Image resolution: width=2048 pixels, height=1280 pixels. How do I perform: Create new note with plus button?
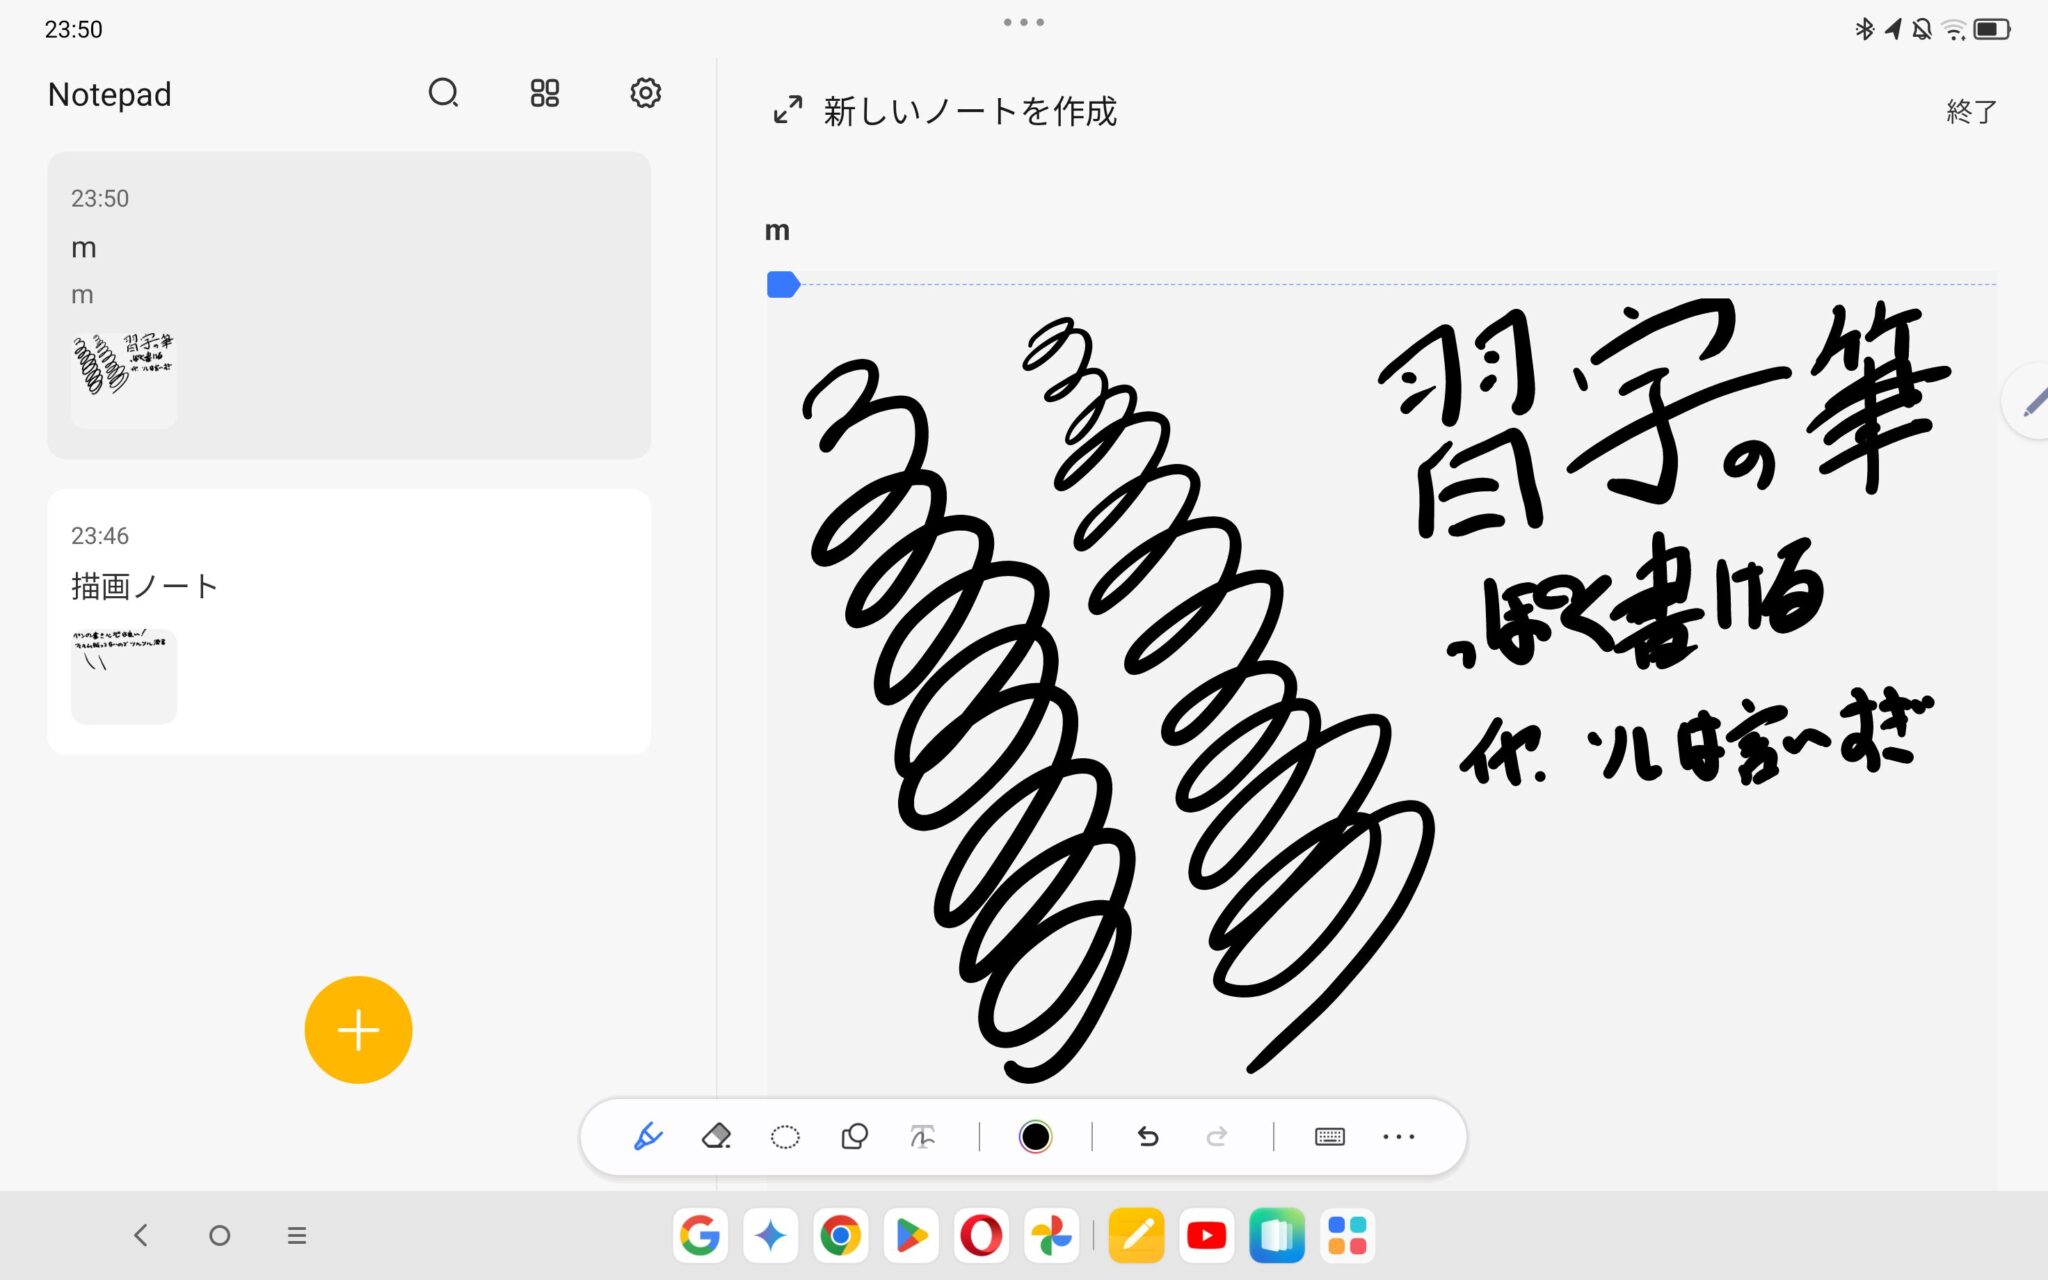[x=358, y=1030]
